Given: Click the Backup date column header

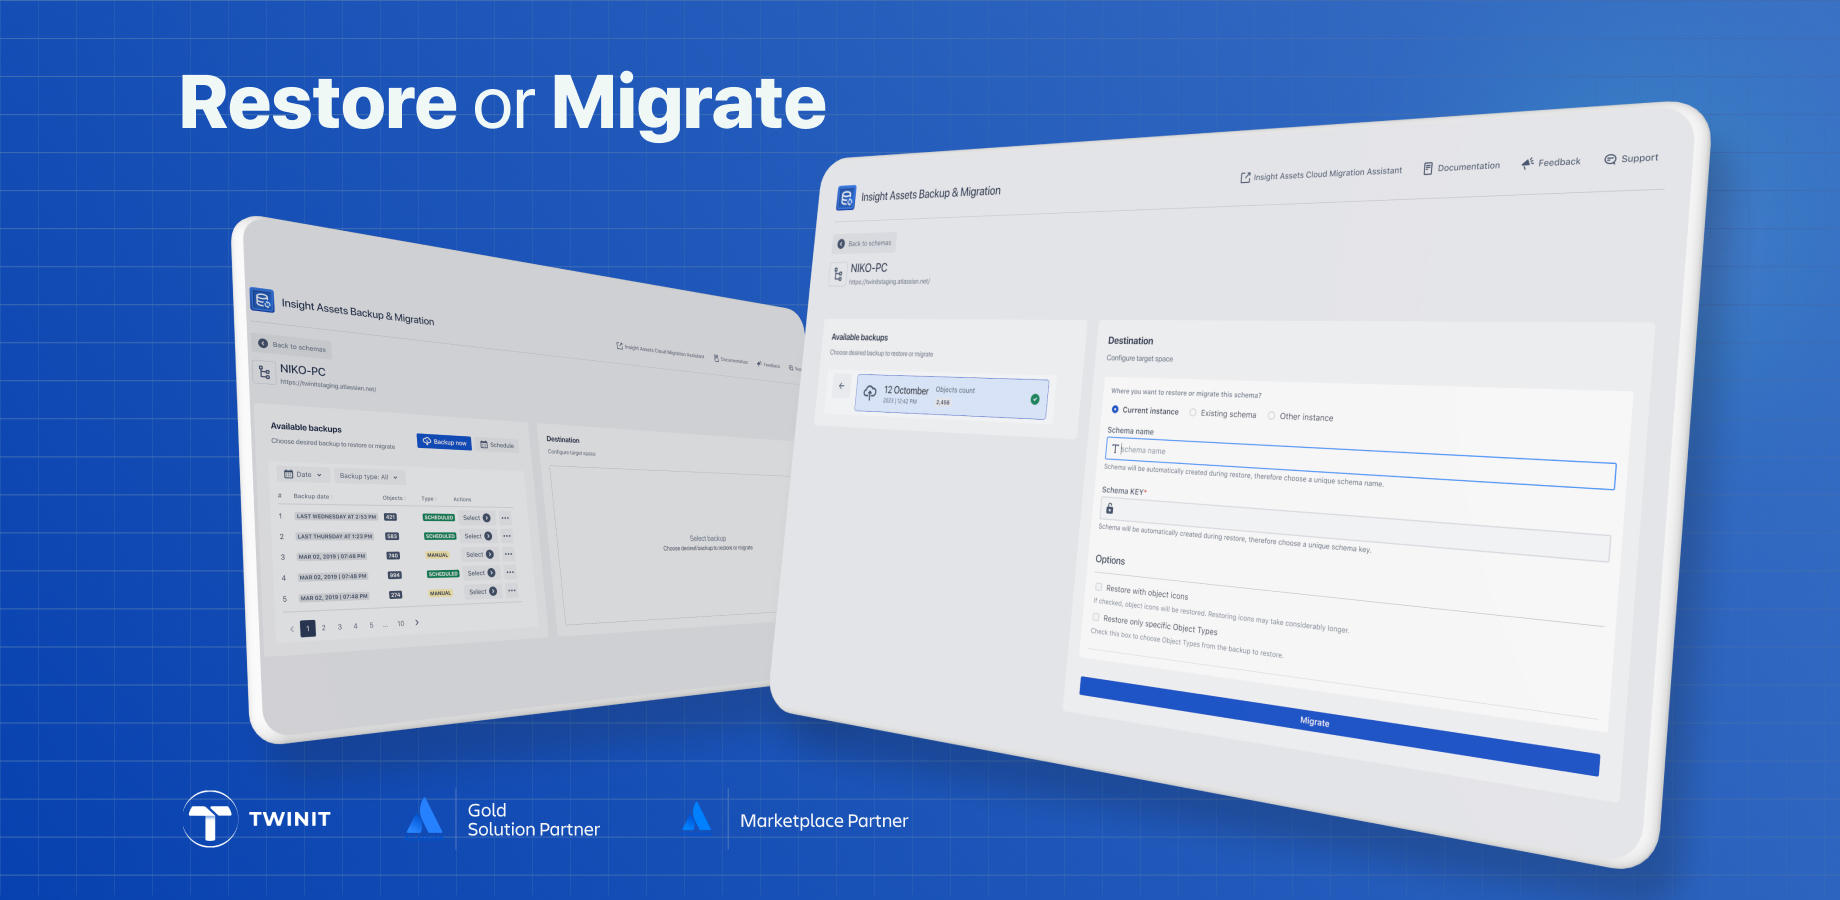Looking at the screenshot, I should 311,496.
